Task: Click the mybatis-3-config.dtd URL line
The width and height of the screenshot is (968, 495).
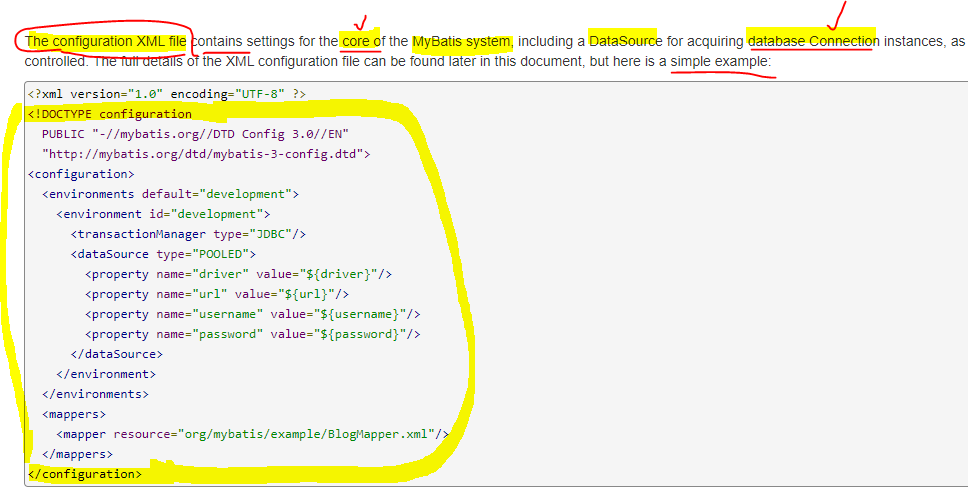Action: click(206, 154)
